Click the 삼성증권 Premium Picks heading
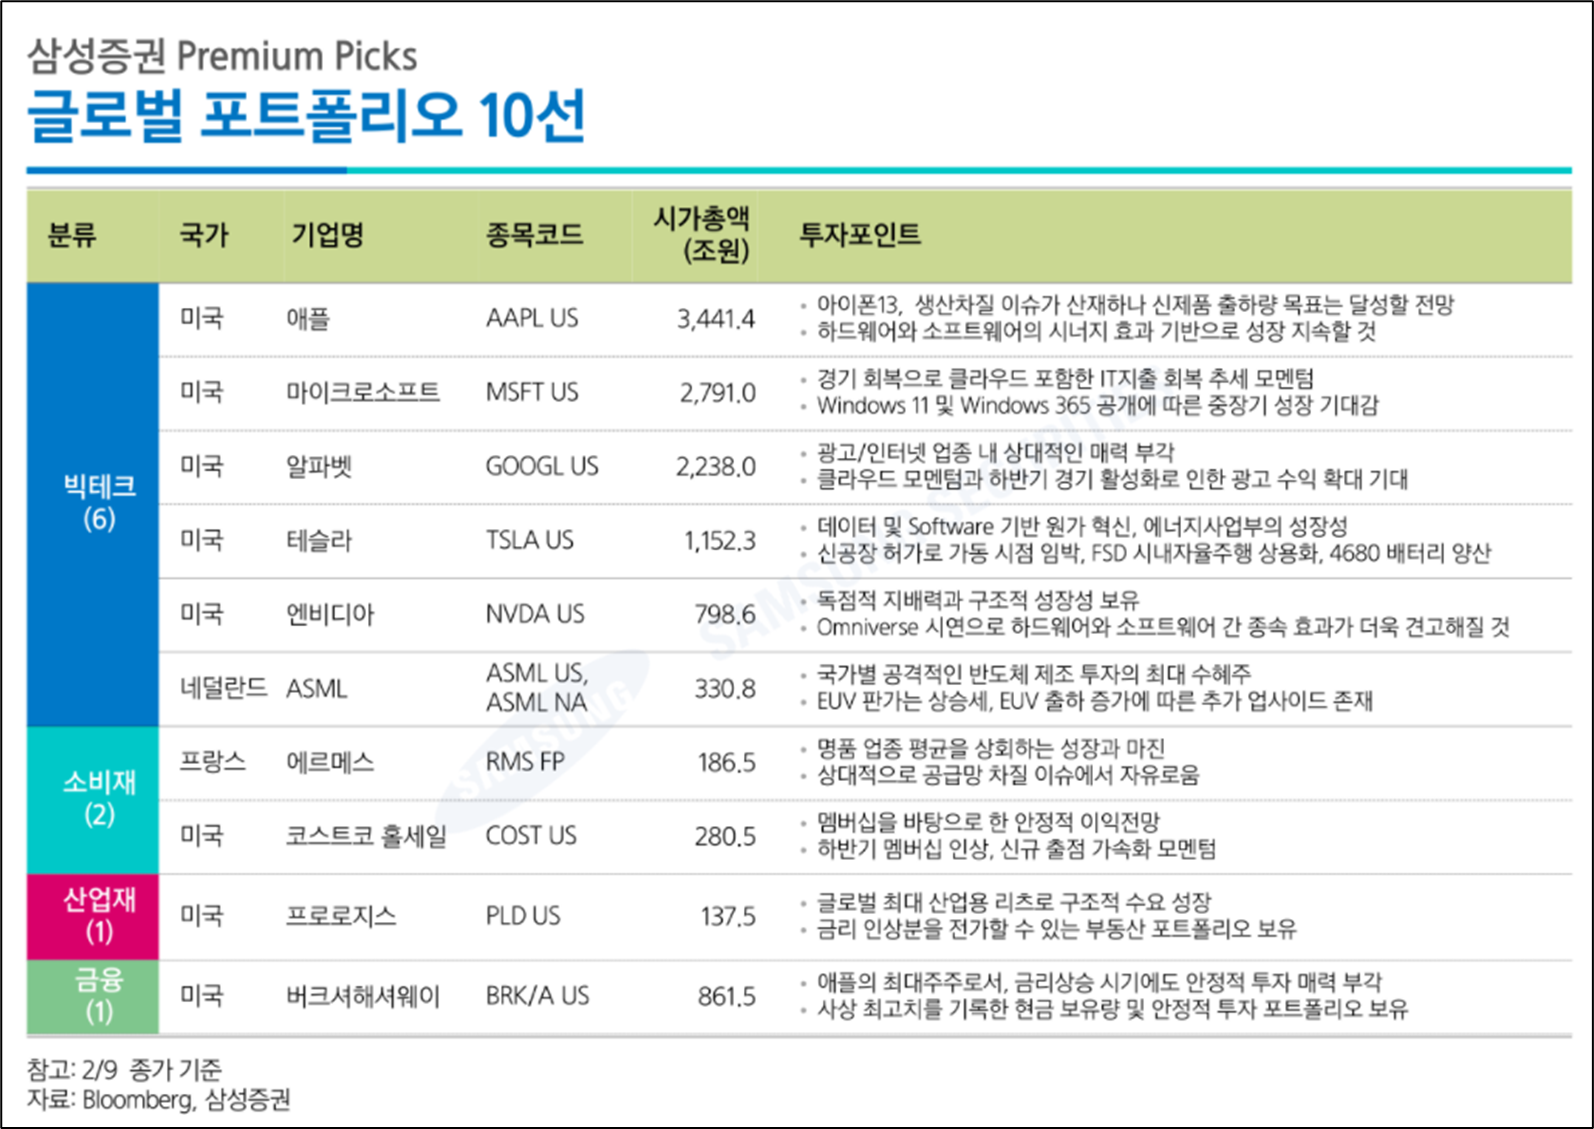The height and width of the screenshot is (1129, 1594). pos(222,56)
